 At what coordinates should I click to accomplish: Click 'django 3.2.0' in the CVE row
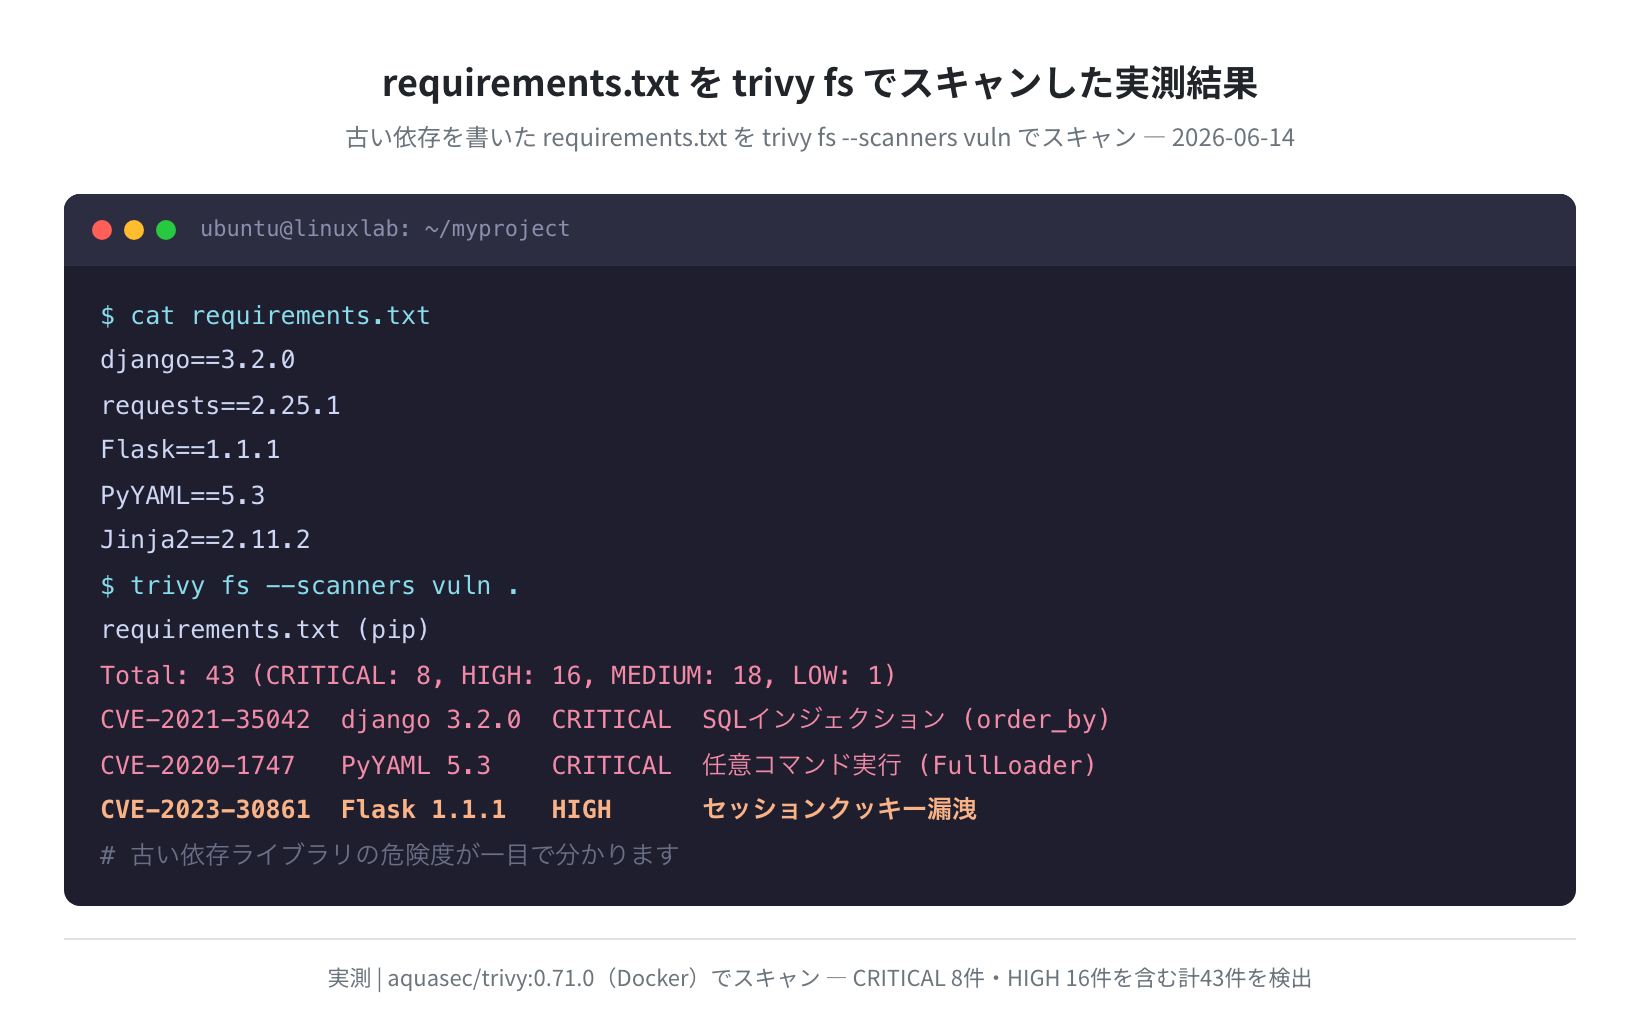pos(431,720)
